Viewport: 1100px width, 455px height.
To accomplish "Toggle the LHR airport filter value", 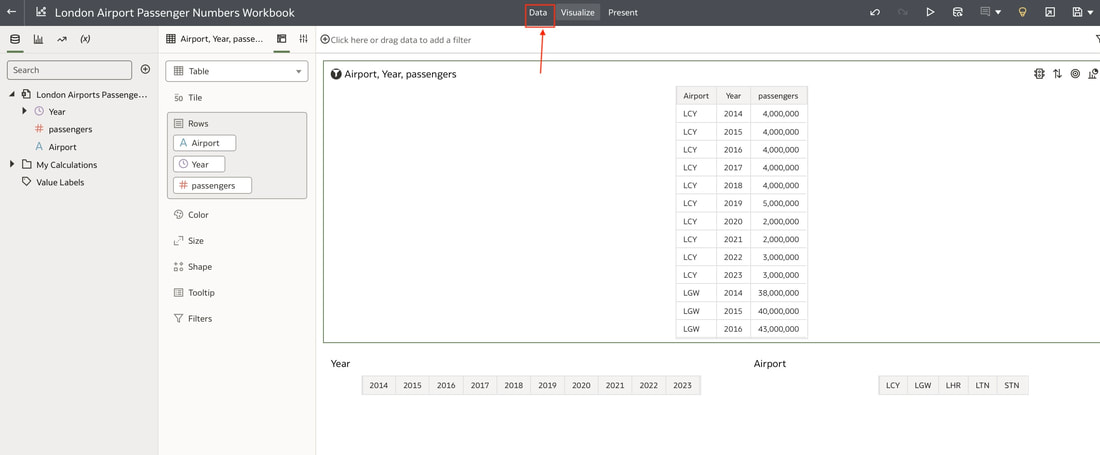I will click(x=953, y=386).
